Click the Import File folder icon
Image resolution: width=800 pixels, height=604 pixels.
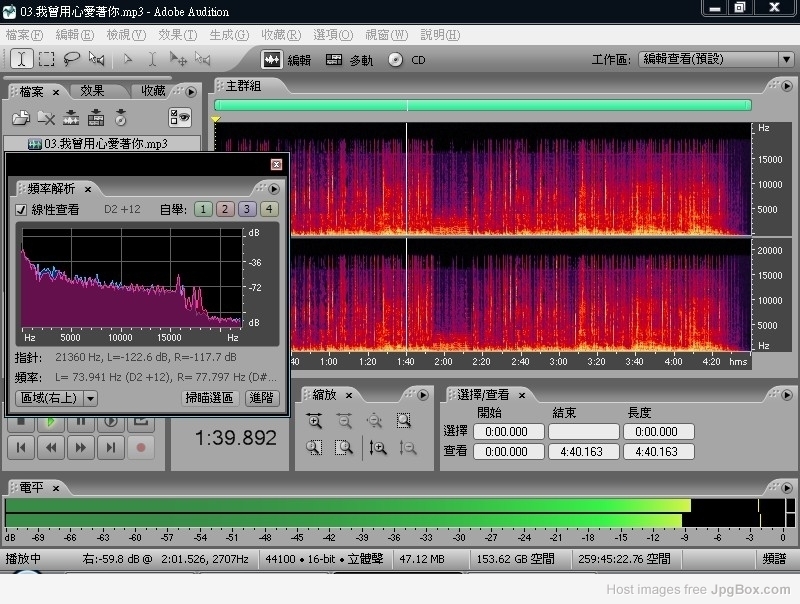tap(20, 117)
